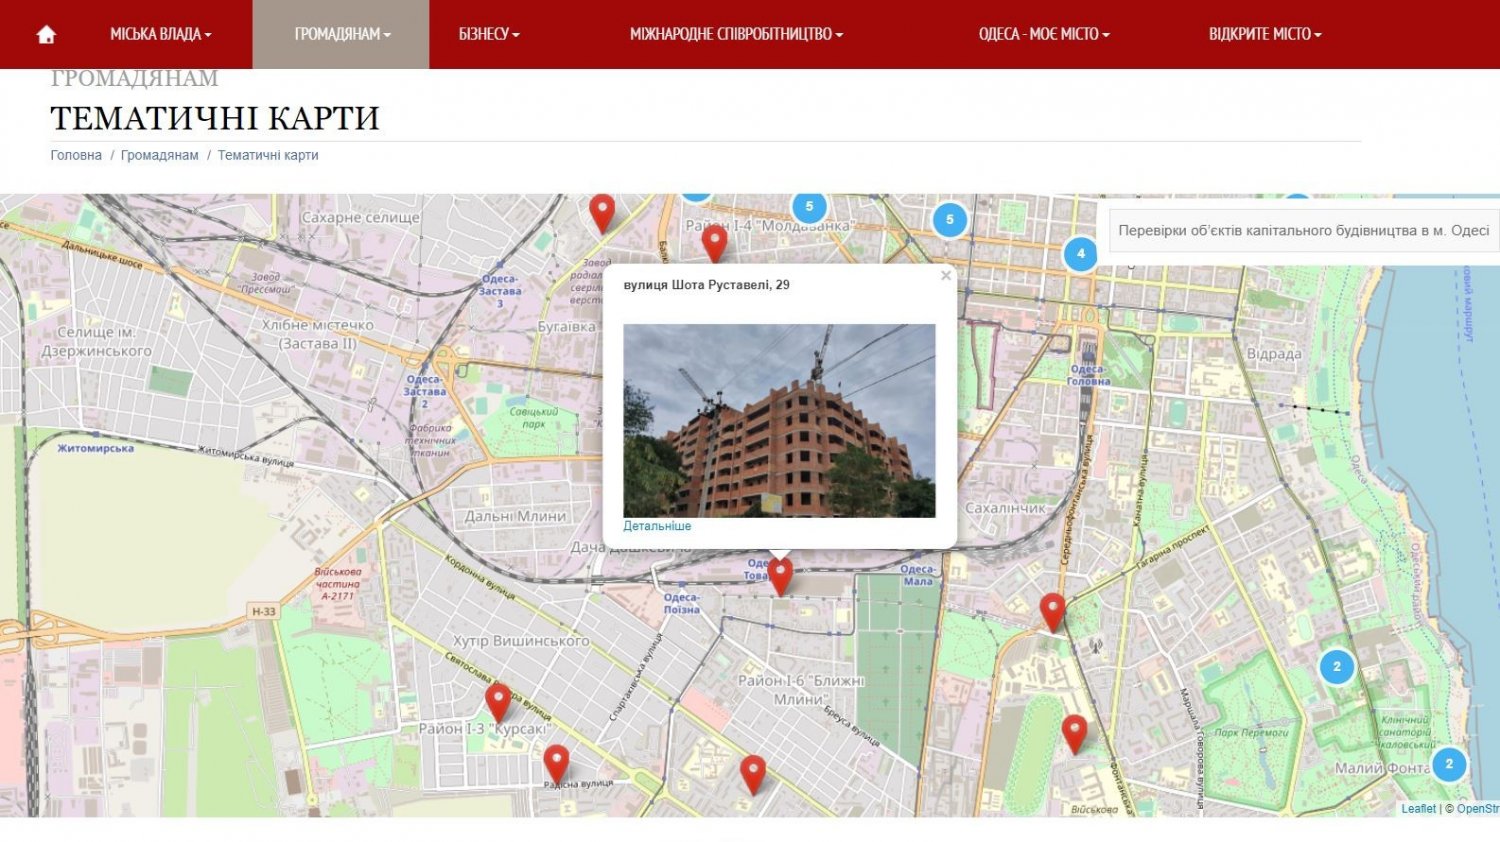Click the blue cluster 2 near Малий Фонтан
Screen dimensions: 1500x842
1448,764
